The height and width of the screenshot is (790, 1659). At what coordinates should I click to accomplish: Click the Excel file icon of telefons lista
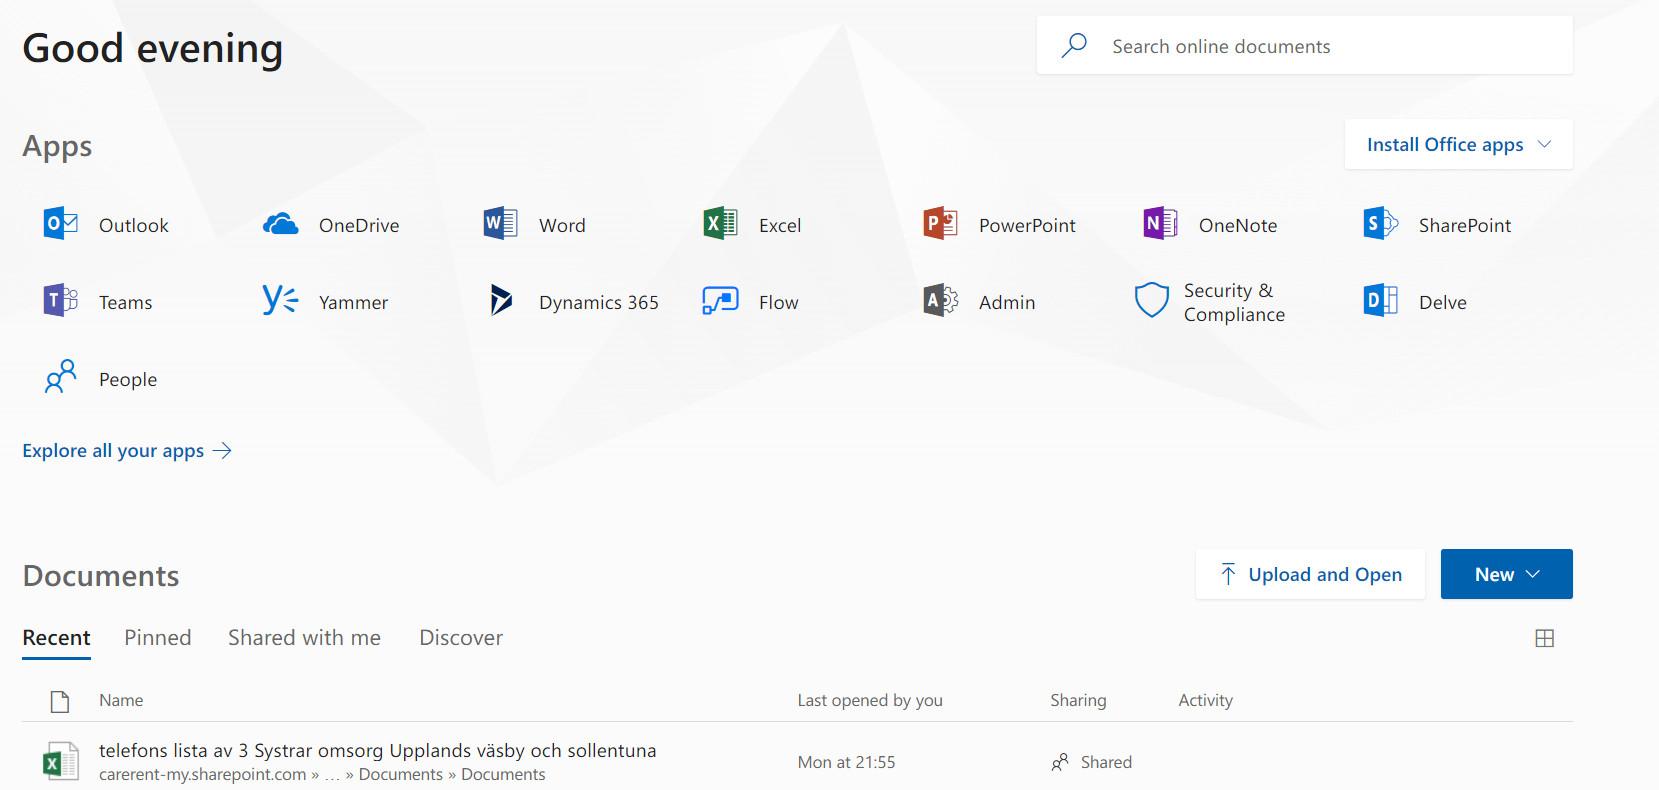click(60, 762)
